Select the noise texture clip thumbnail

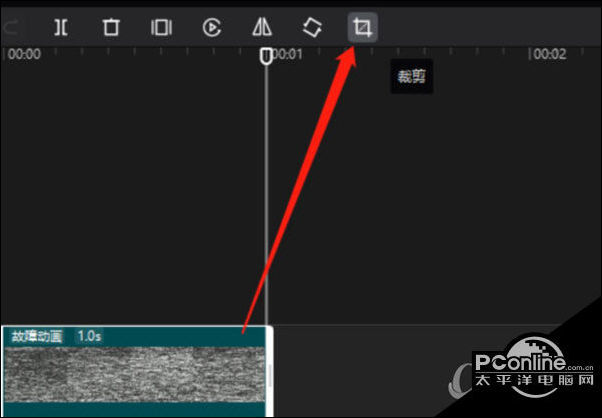point(134,374)
